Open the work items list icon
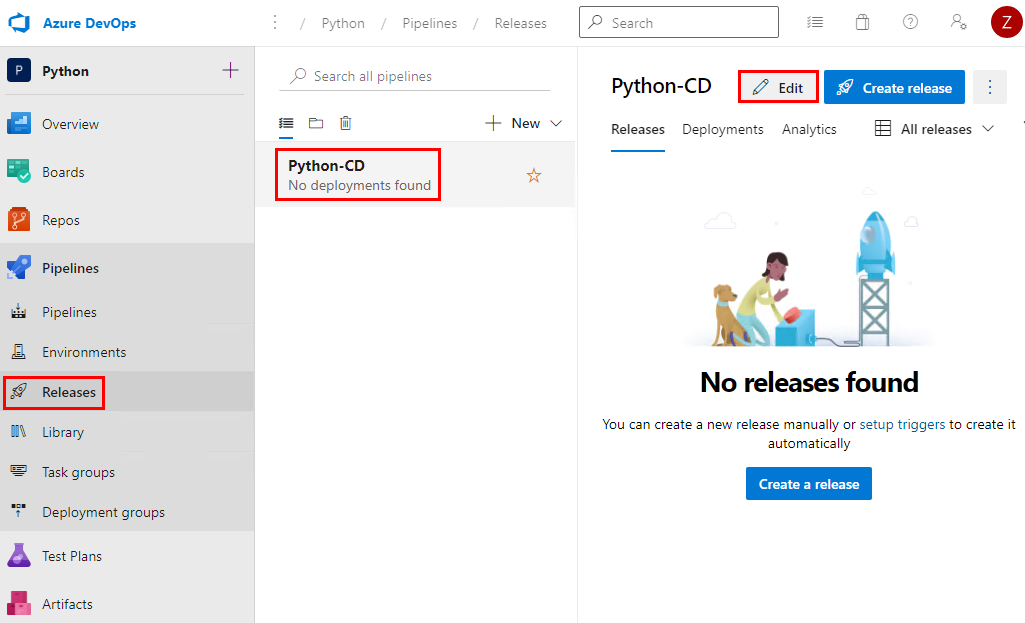1025x623 pixels. [815, 22]
